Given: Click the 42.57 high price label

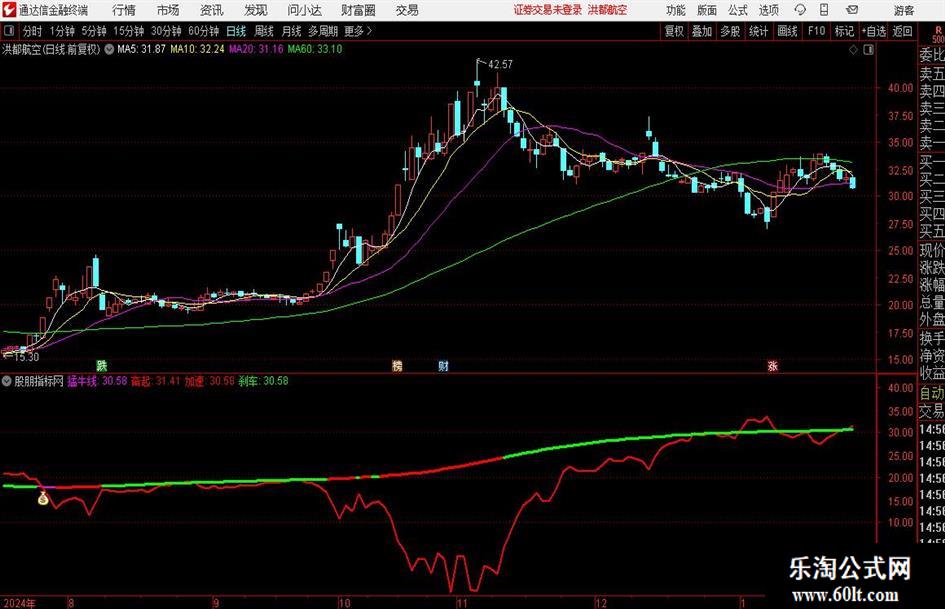Looking at the screenshot, I should pos(500,65).
